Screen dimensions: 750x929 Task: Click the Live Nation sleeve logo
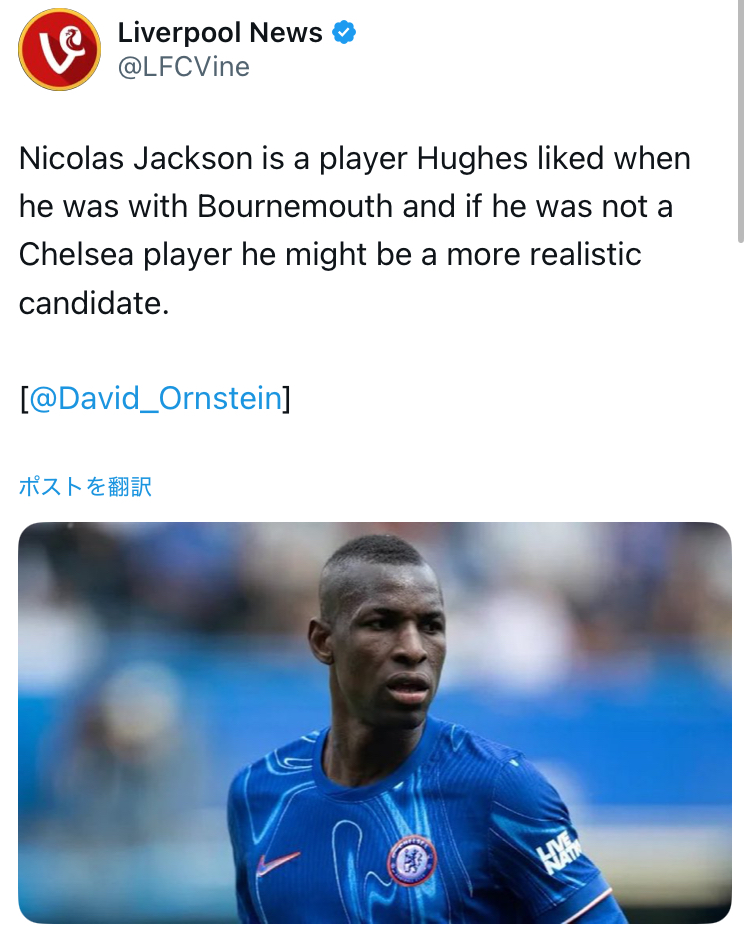pyautogui.click(x=557, y=853)
